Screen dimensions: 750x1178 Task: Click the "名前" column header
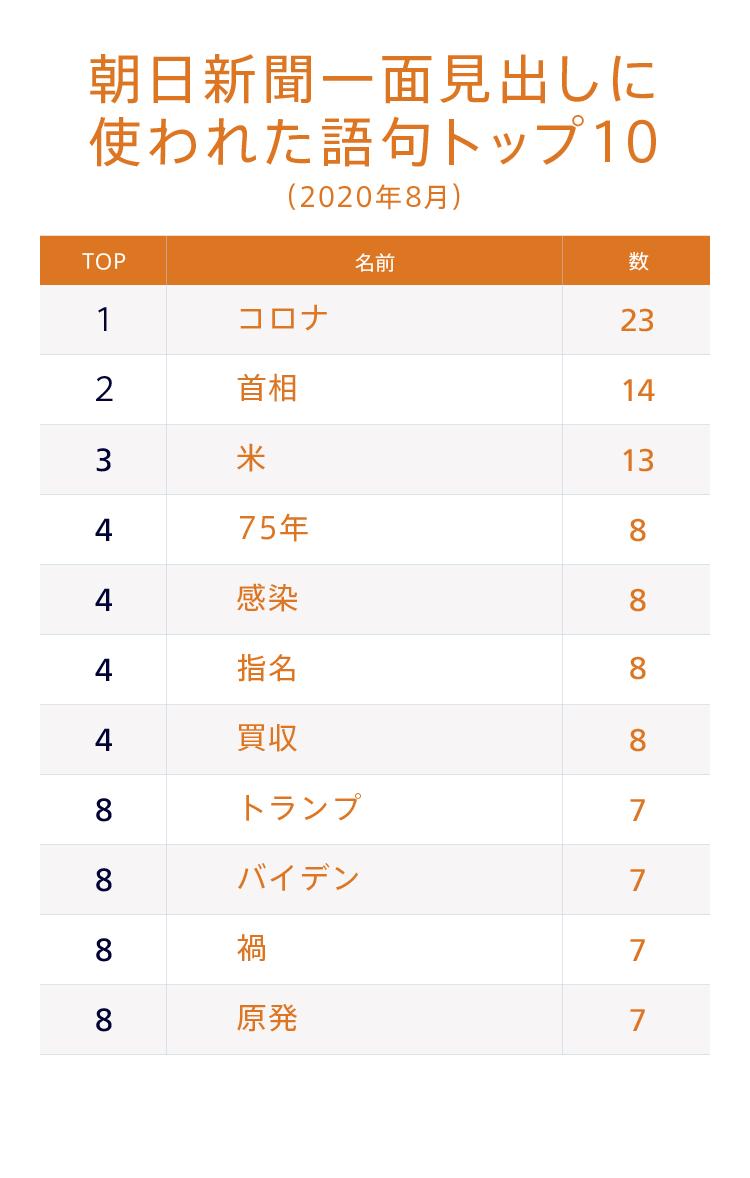click(375, 263)
